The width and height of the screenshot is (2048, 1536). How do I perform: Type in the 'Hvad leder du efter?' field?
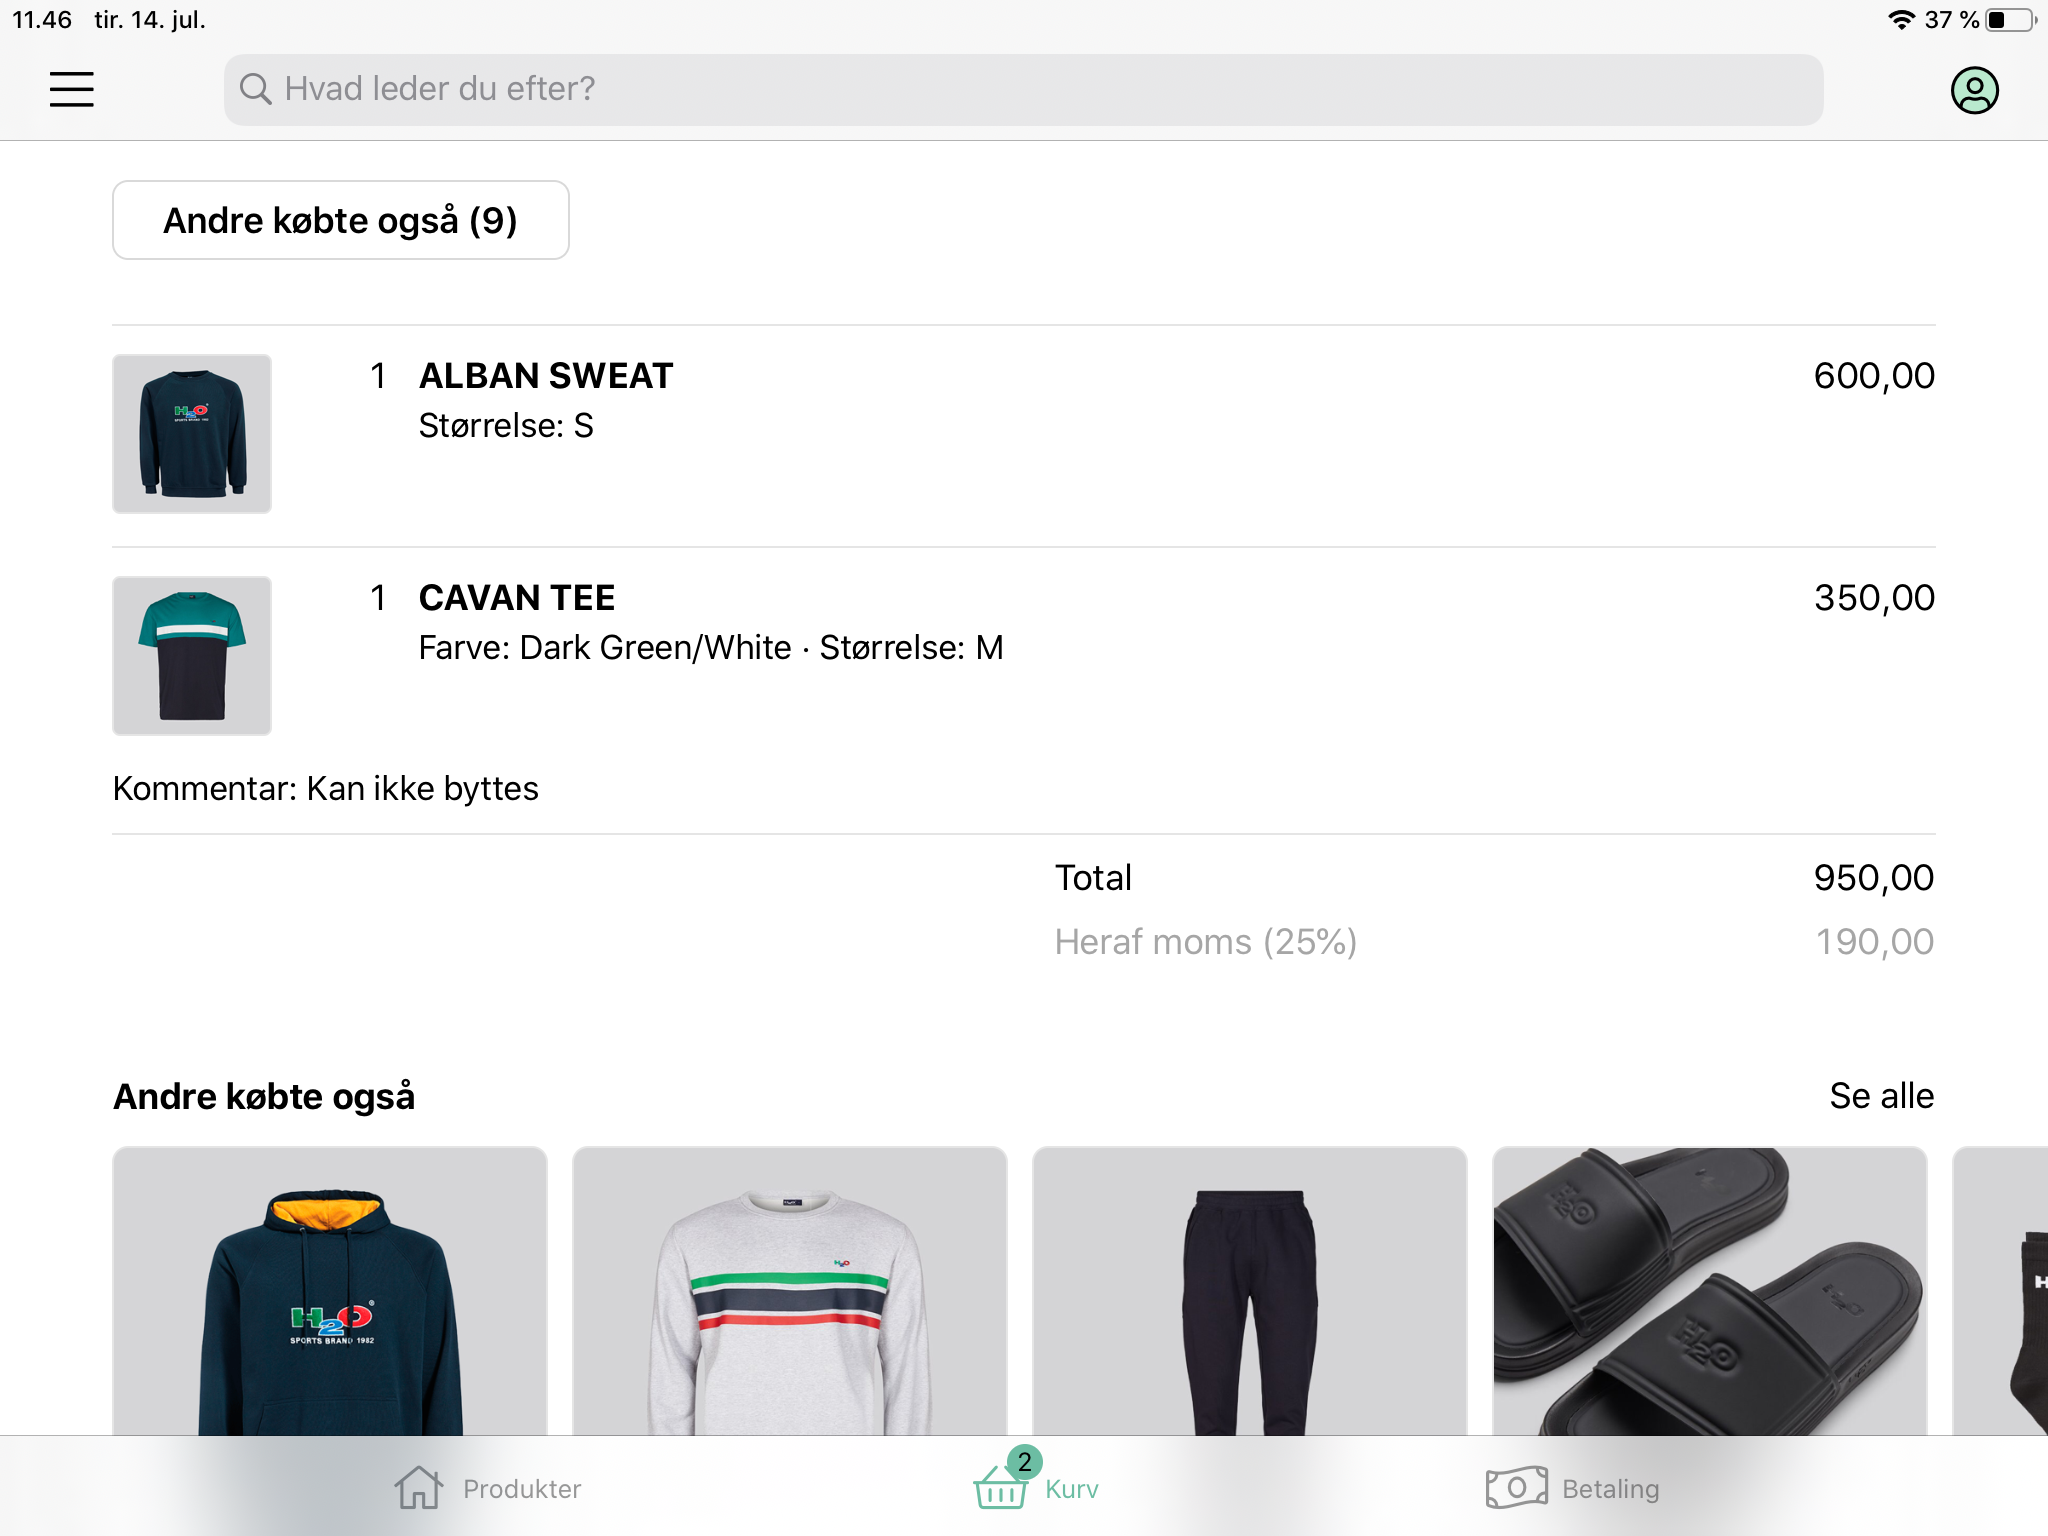[1040, 89]
